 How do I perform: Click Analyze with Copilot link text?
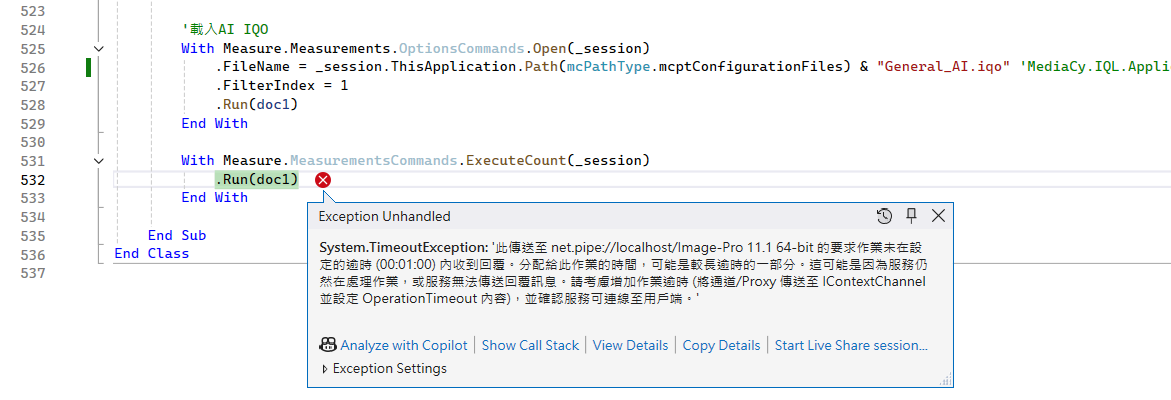click(403, 345)
